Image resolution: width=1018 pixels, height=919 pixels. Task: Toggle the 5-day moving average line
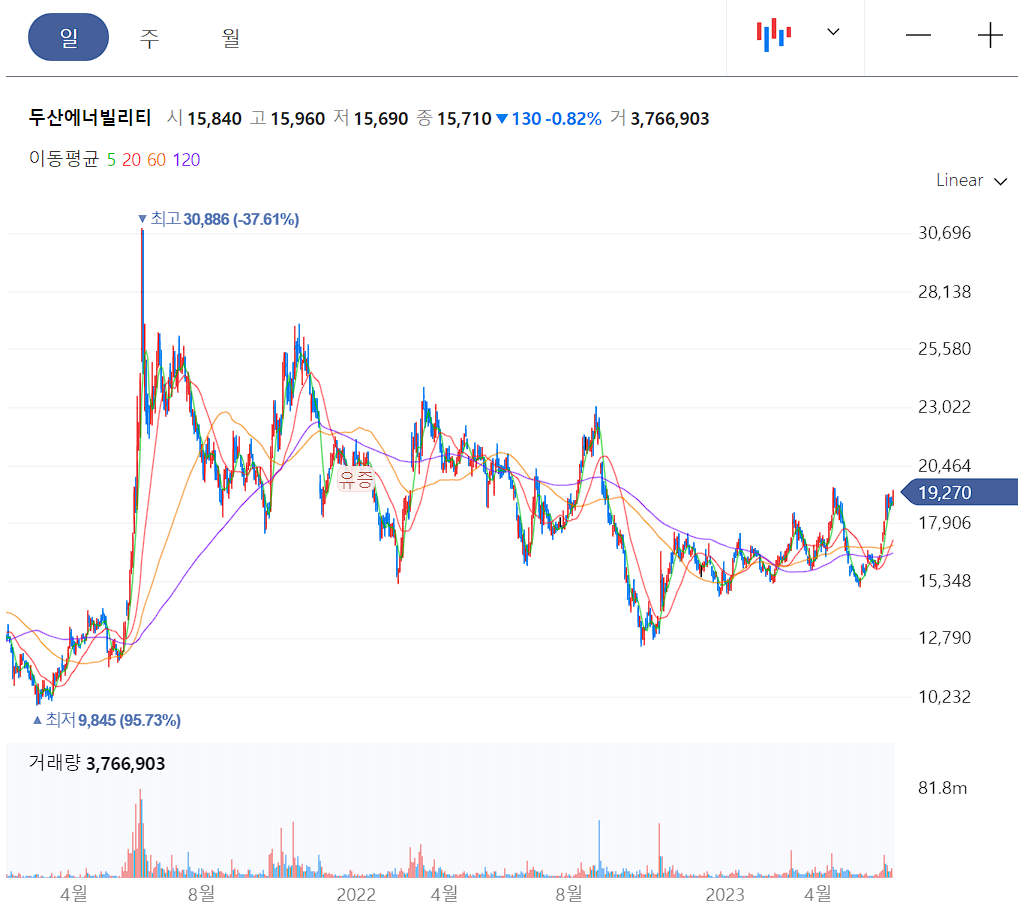111,160
